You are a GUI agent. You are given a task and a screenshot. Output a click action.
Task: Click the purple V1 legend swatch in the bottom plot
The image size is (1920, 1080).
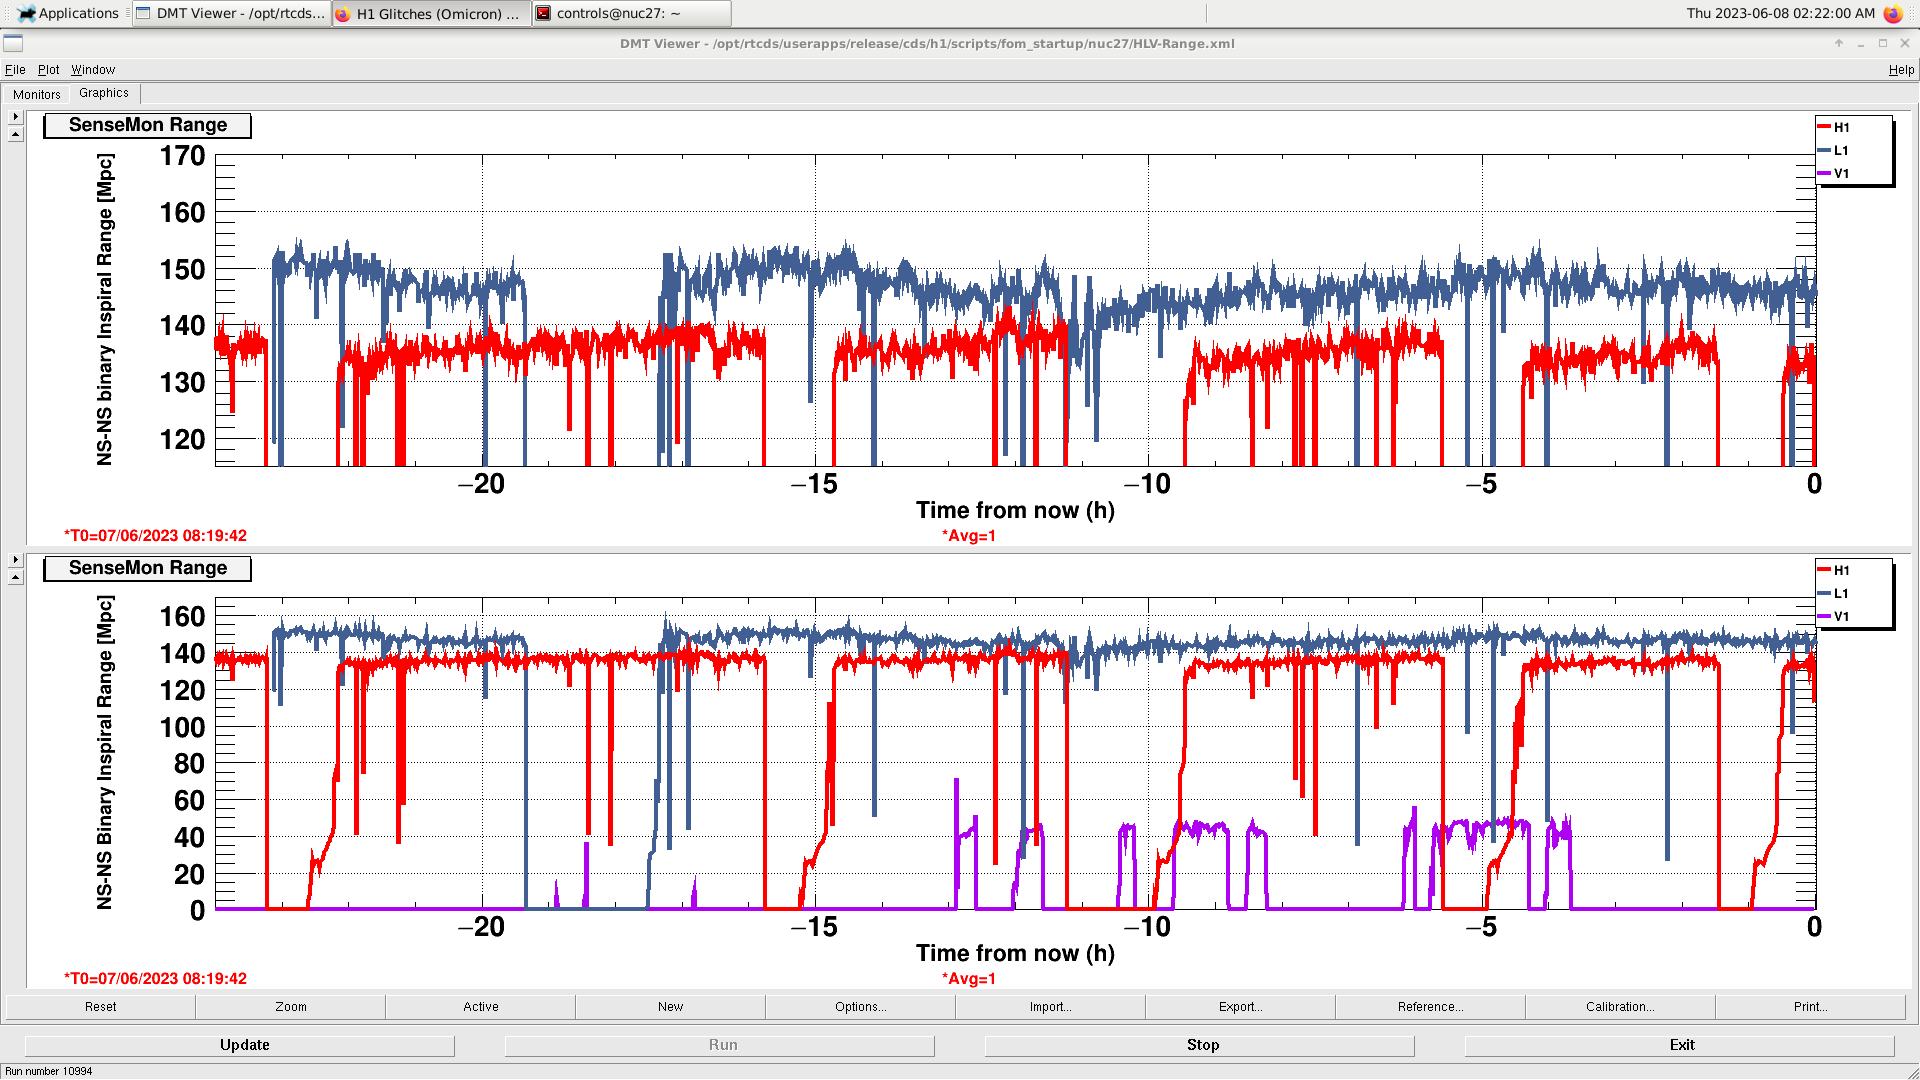[x=1824, y=616]
